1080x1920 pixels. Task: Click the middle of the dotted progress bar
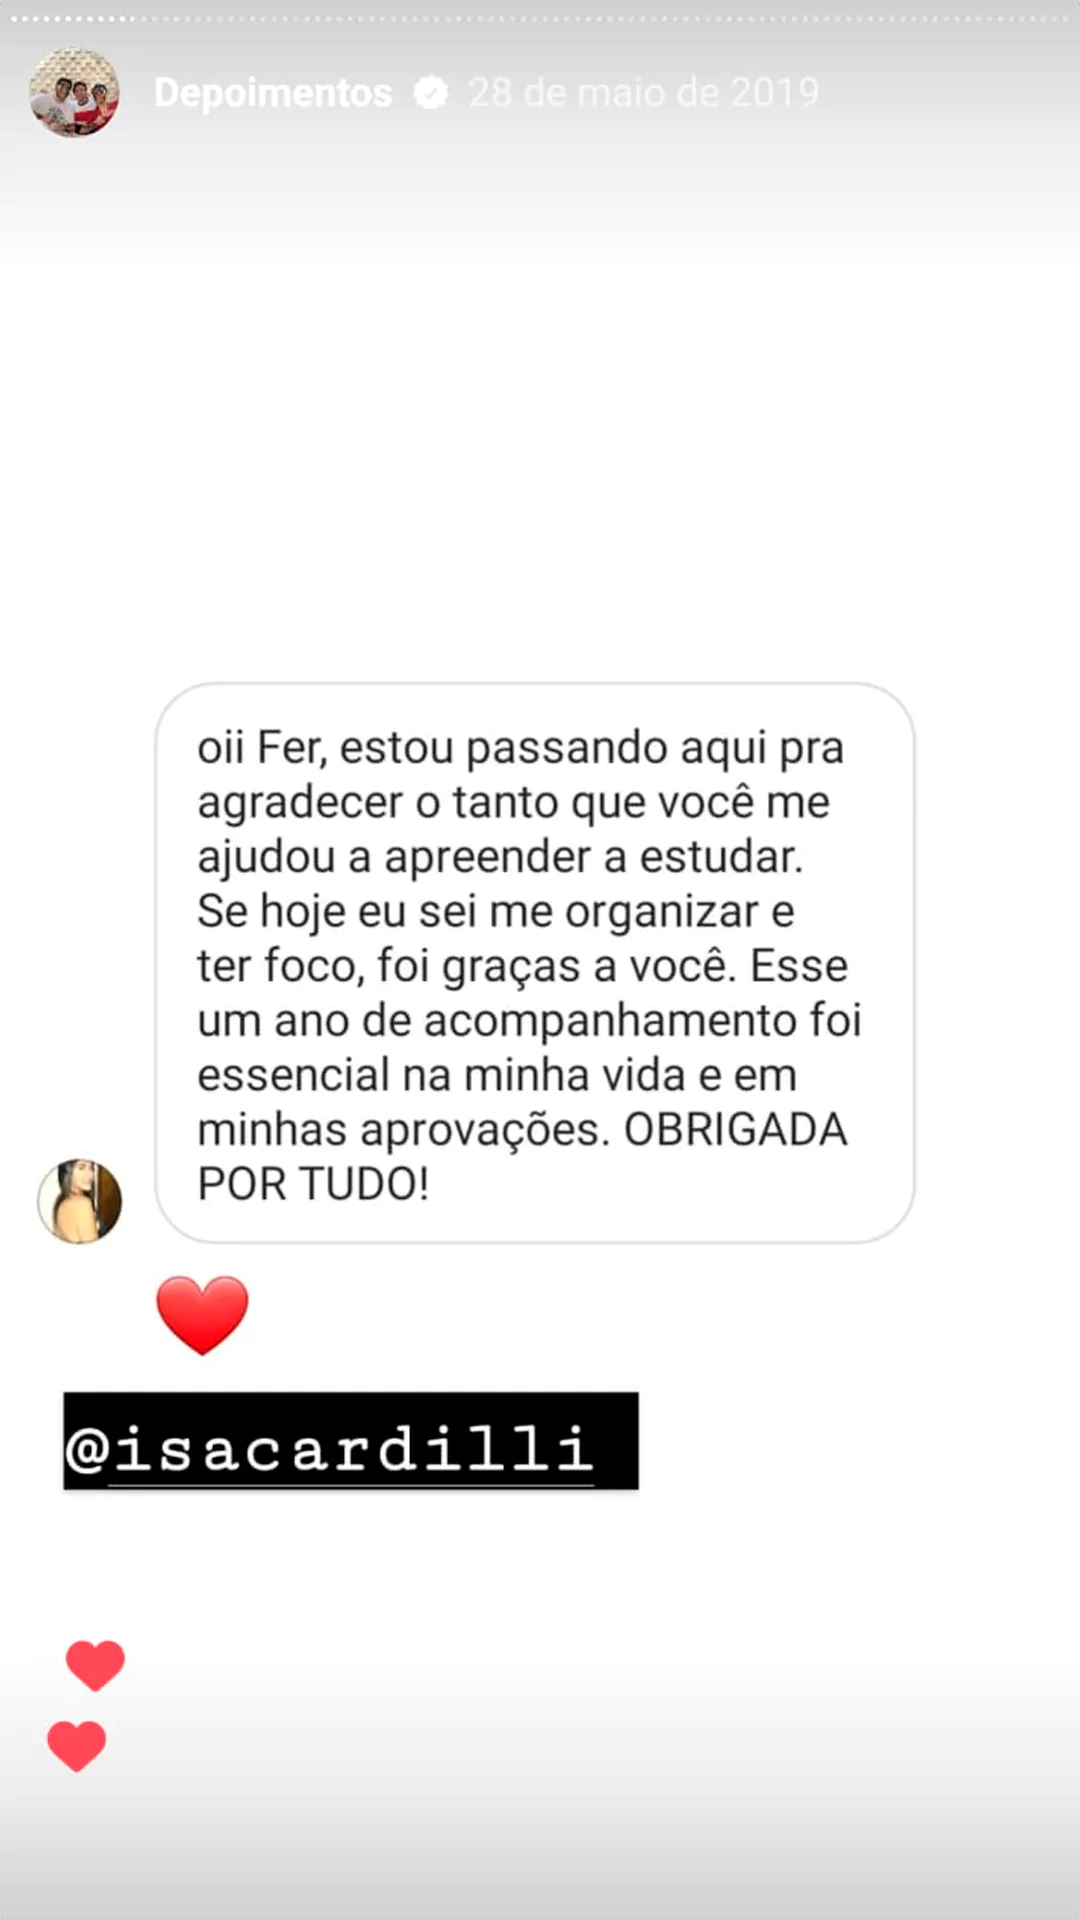[540, 19]
